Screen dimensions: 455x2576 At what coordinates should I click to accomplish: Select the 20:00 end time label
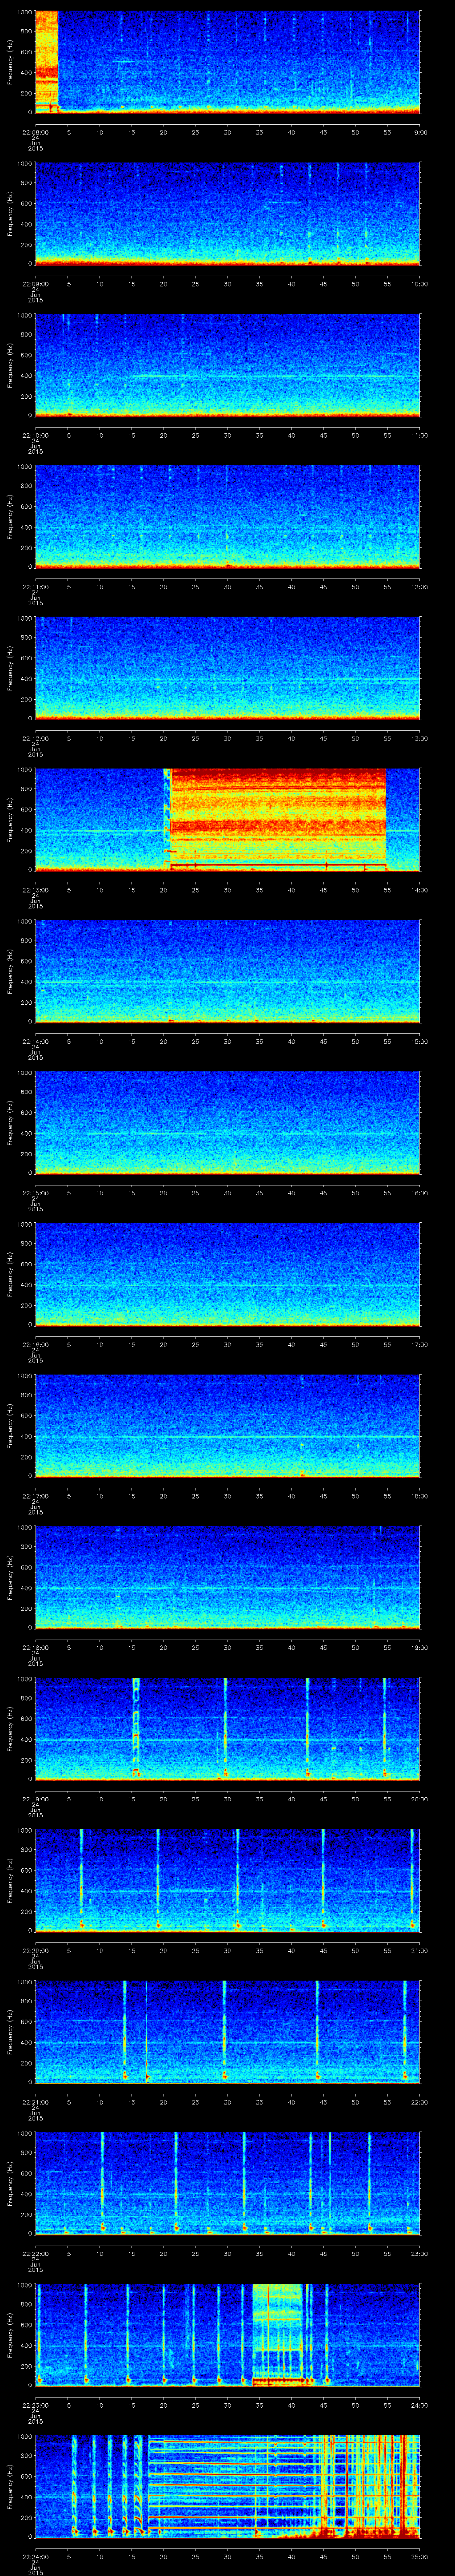pyautogui.click(x=420, y=1799)
